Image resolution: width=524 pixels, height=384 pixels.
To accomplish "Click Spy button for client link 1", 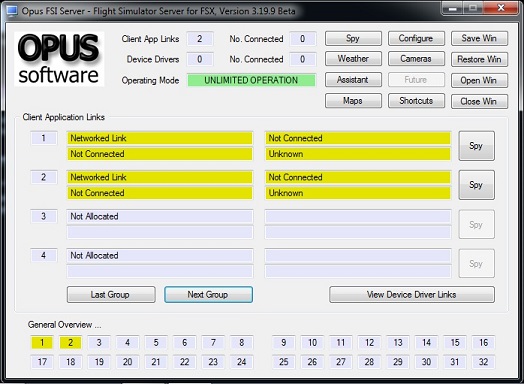I will (476, 146).
